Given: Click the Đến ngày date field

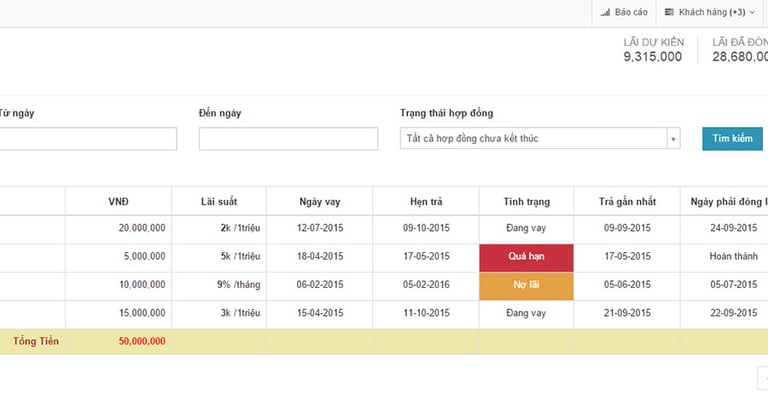Looking at the screenshot, I should tap(288, 139).
